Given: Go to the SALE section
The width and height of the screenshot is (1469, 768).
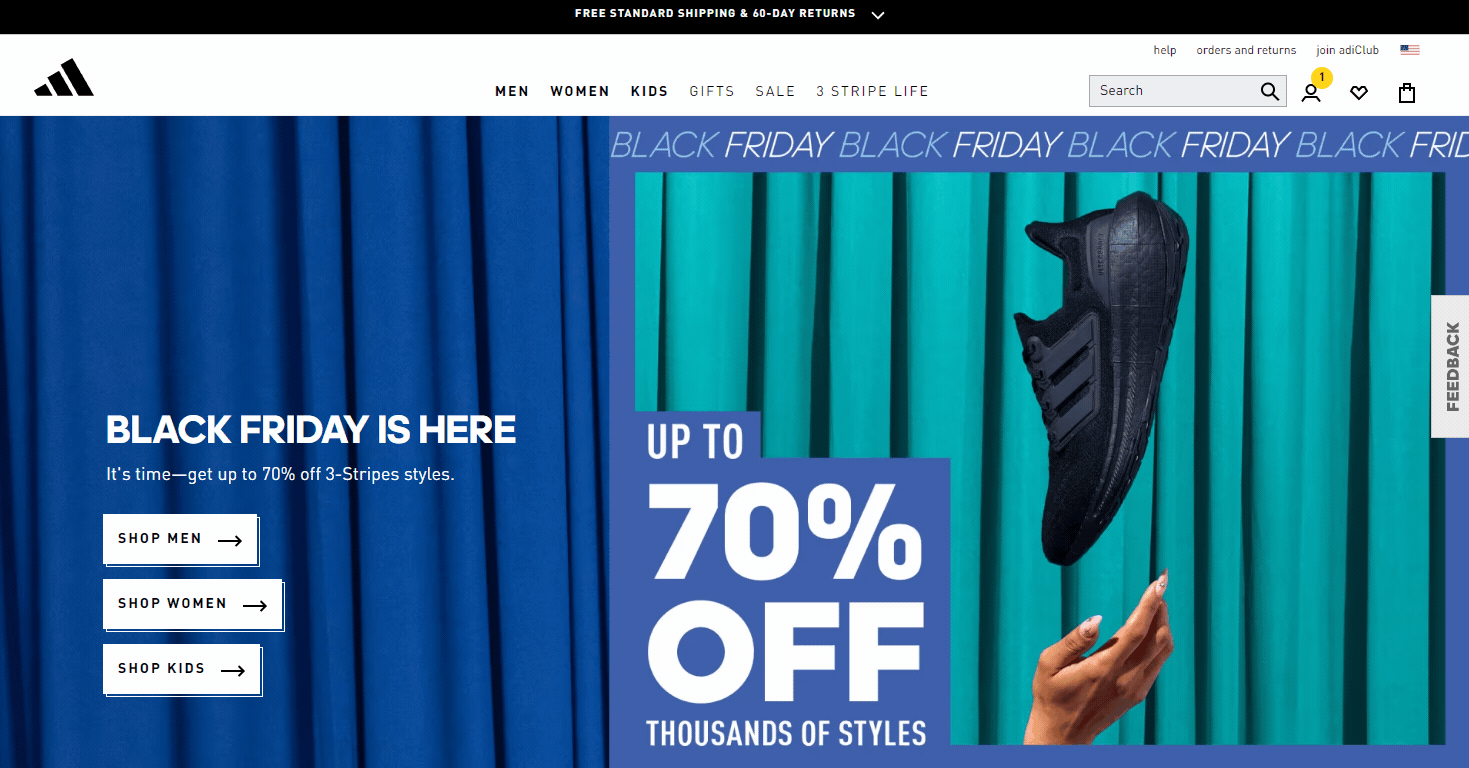Looking at the screenshot, I should (775, 91).
